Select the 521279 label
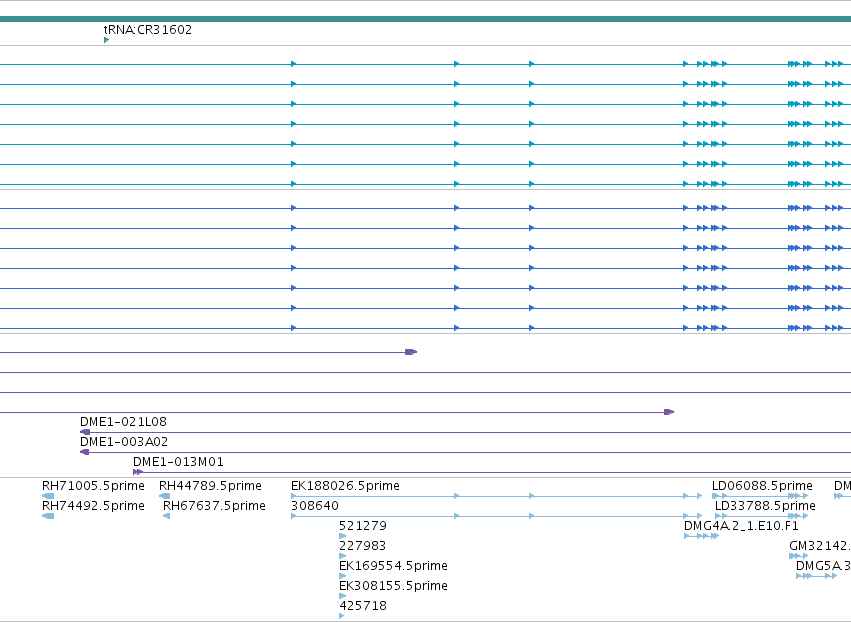This screenshot has height=622, width=851. click(363, 526)
